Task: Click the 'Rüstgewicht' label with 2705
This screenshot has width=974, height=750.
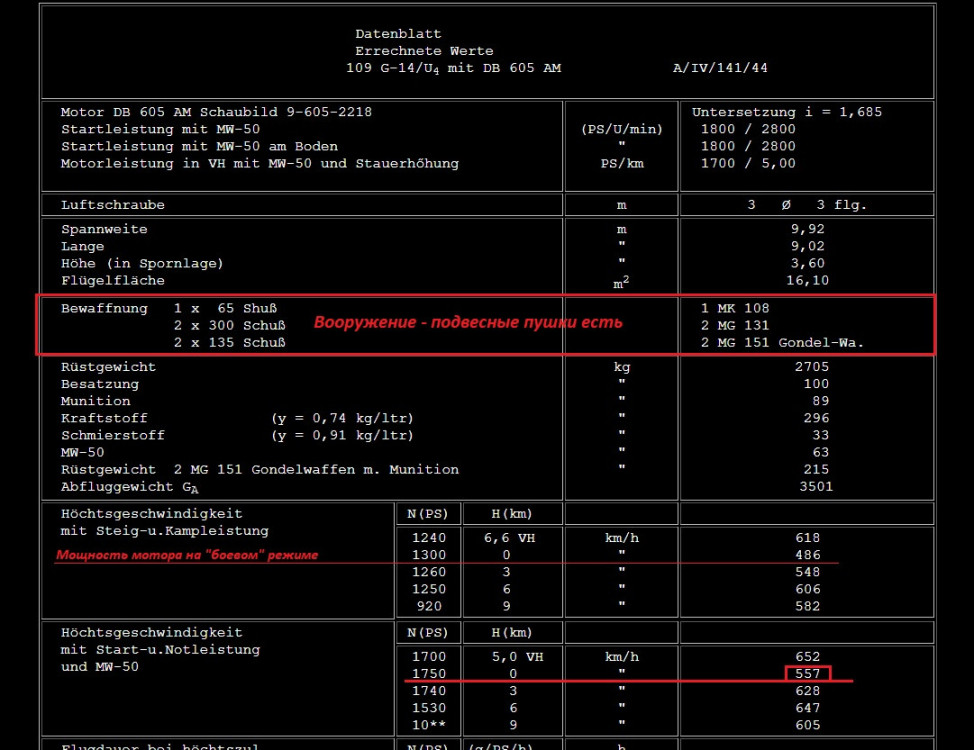Action: [x=108, y=367]
